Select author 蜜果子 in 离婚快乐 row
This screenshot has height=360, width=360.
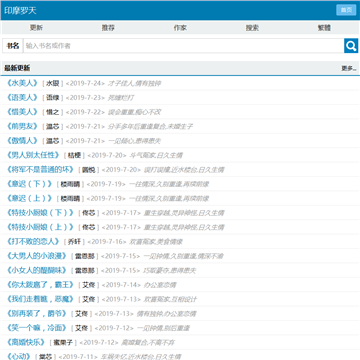click(x=63, y=343)
